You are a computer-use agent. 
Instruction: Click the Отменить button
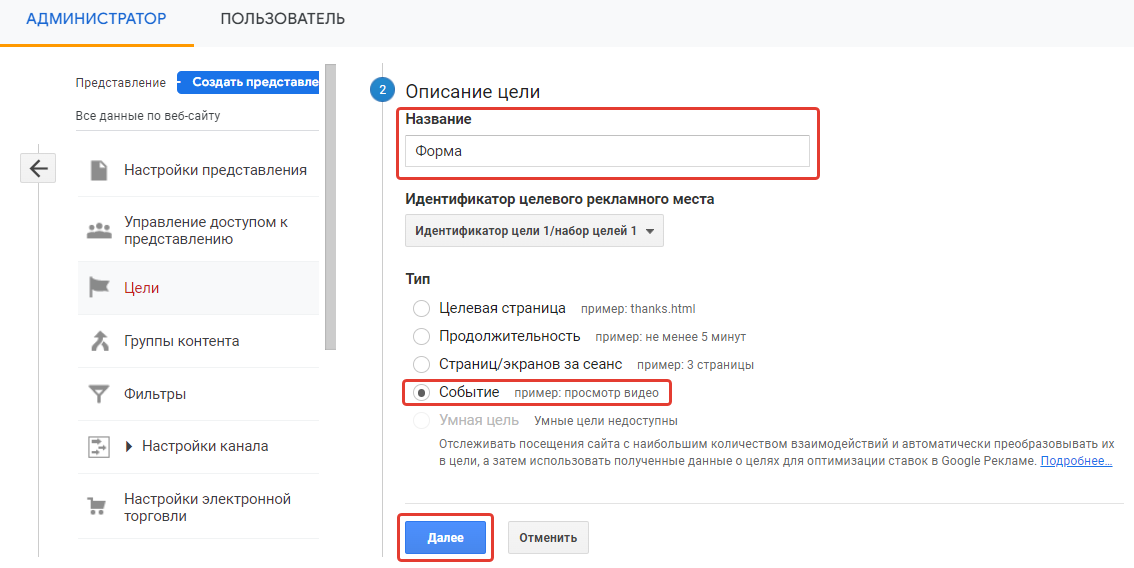pos(548,538)
